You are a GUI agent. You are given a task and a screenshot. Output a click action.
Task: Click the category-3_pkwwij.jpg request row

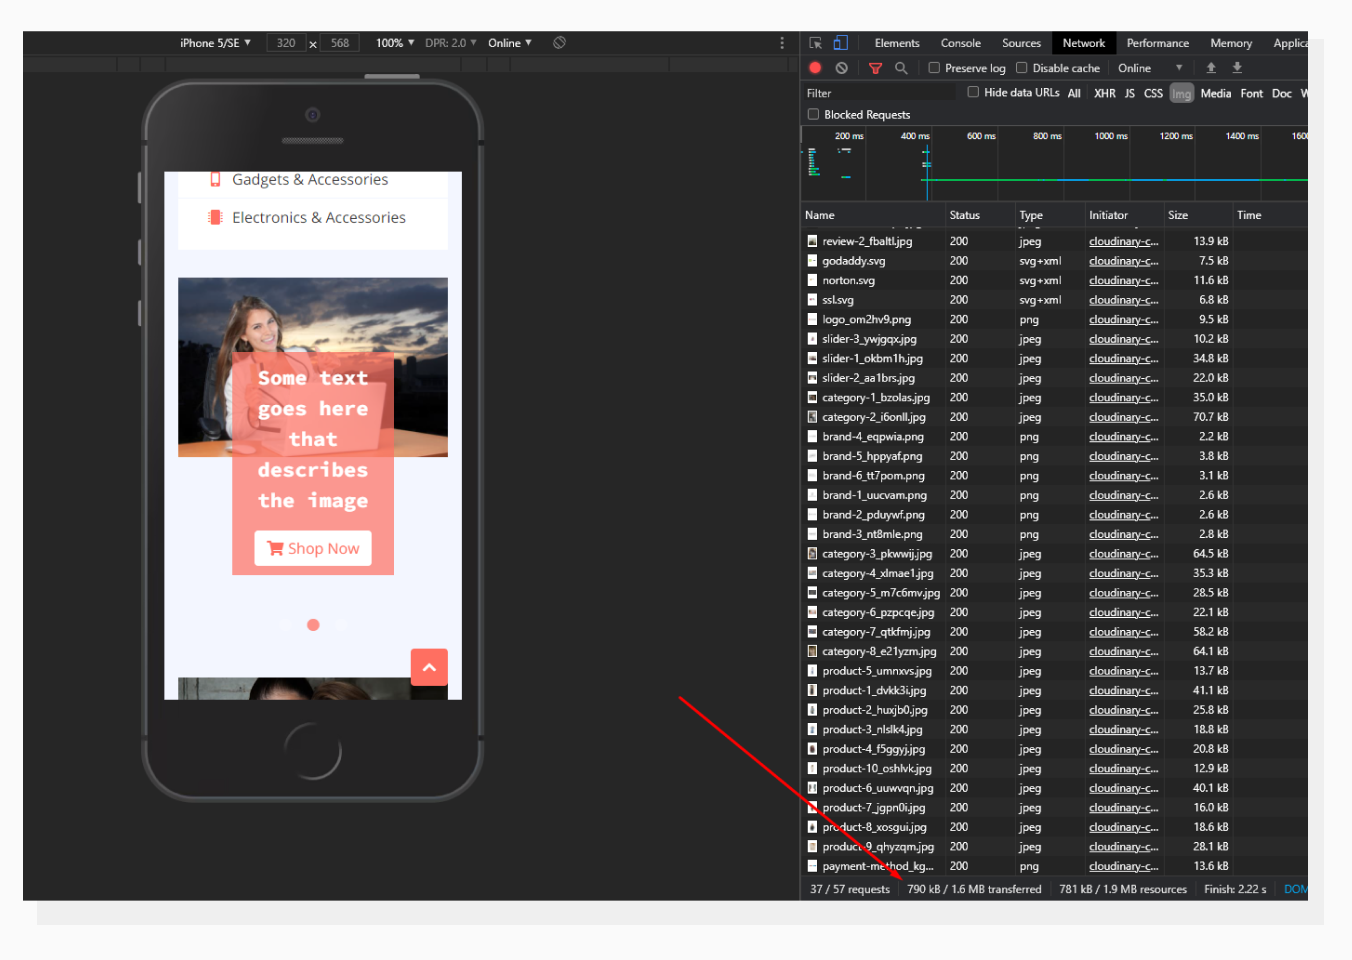[878, 553]
